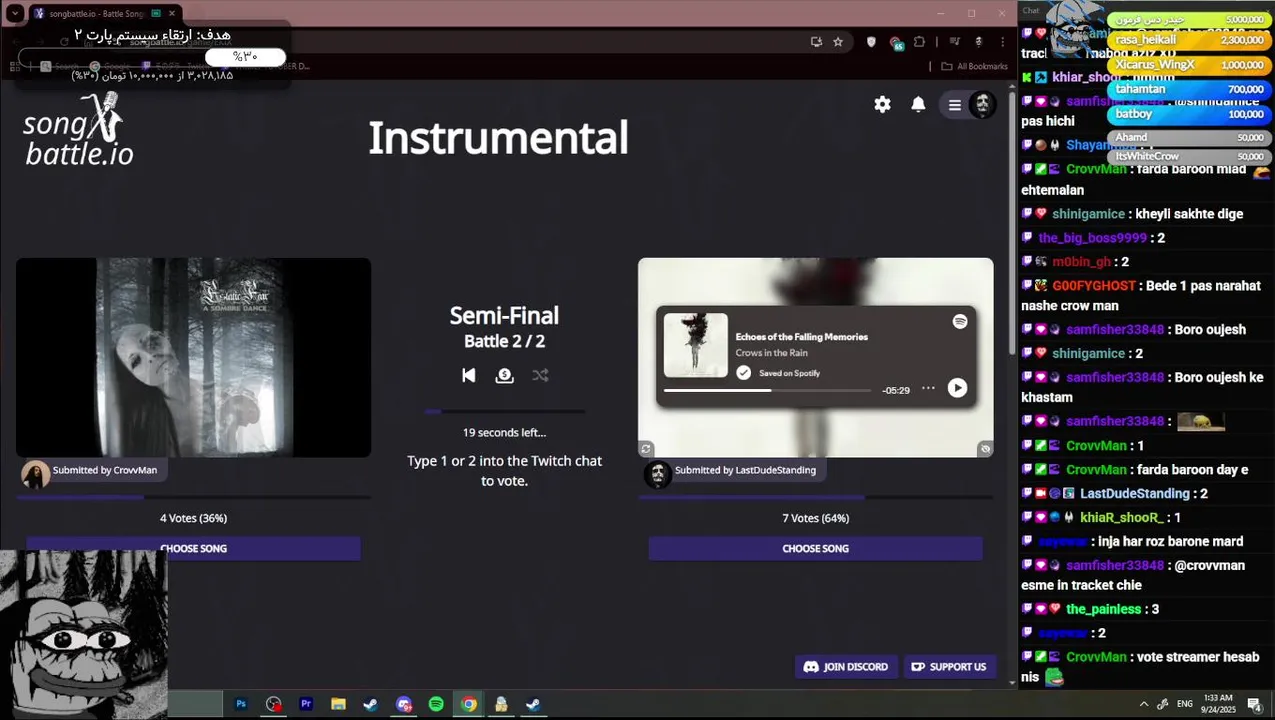Image resolution: width=1275 pixels, height=720 pixels.
Task: Click the song title Echoes of the Falling Memories
Action: (801, 337)
